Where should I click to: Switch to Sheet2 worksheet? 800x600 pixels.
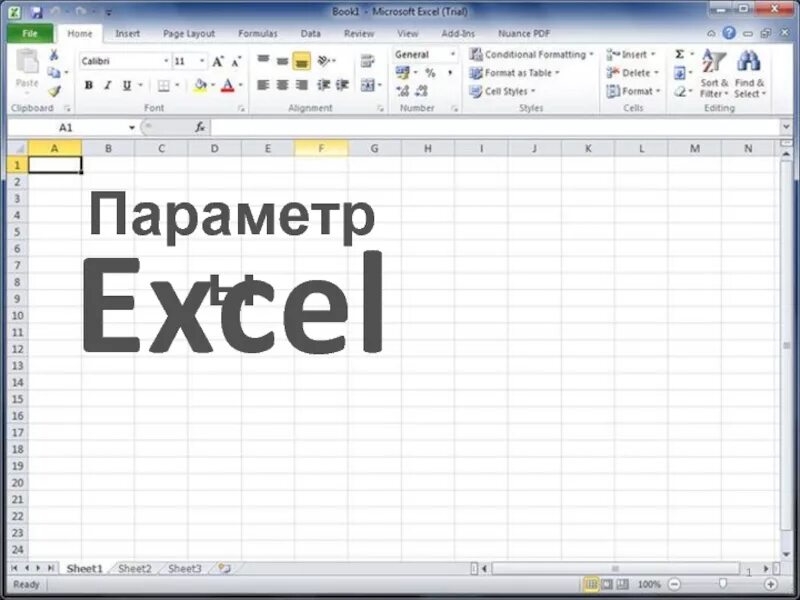tap(135, 568)
